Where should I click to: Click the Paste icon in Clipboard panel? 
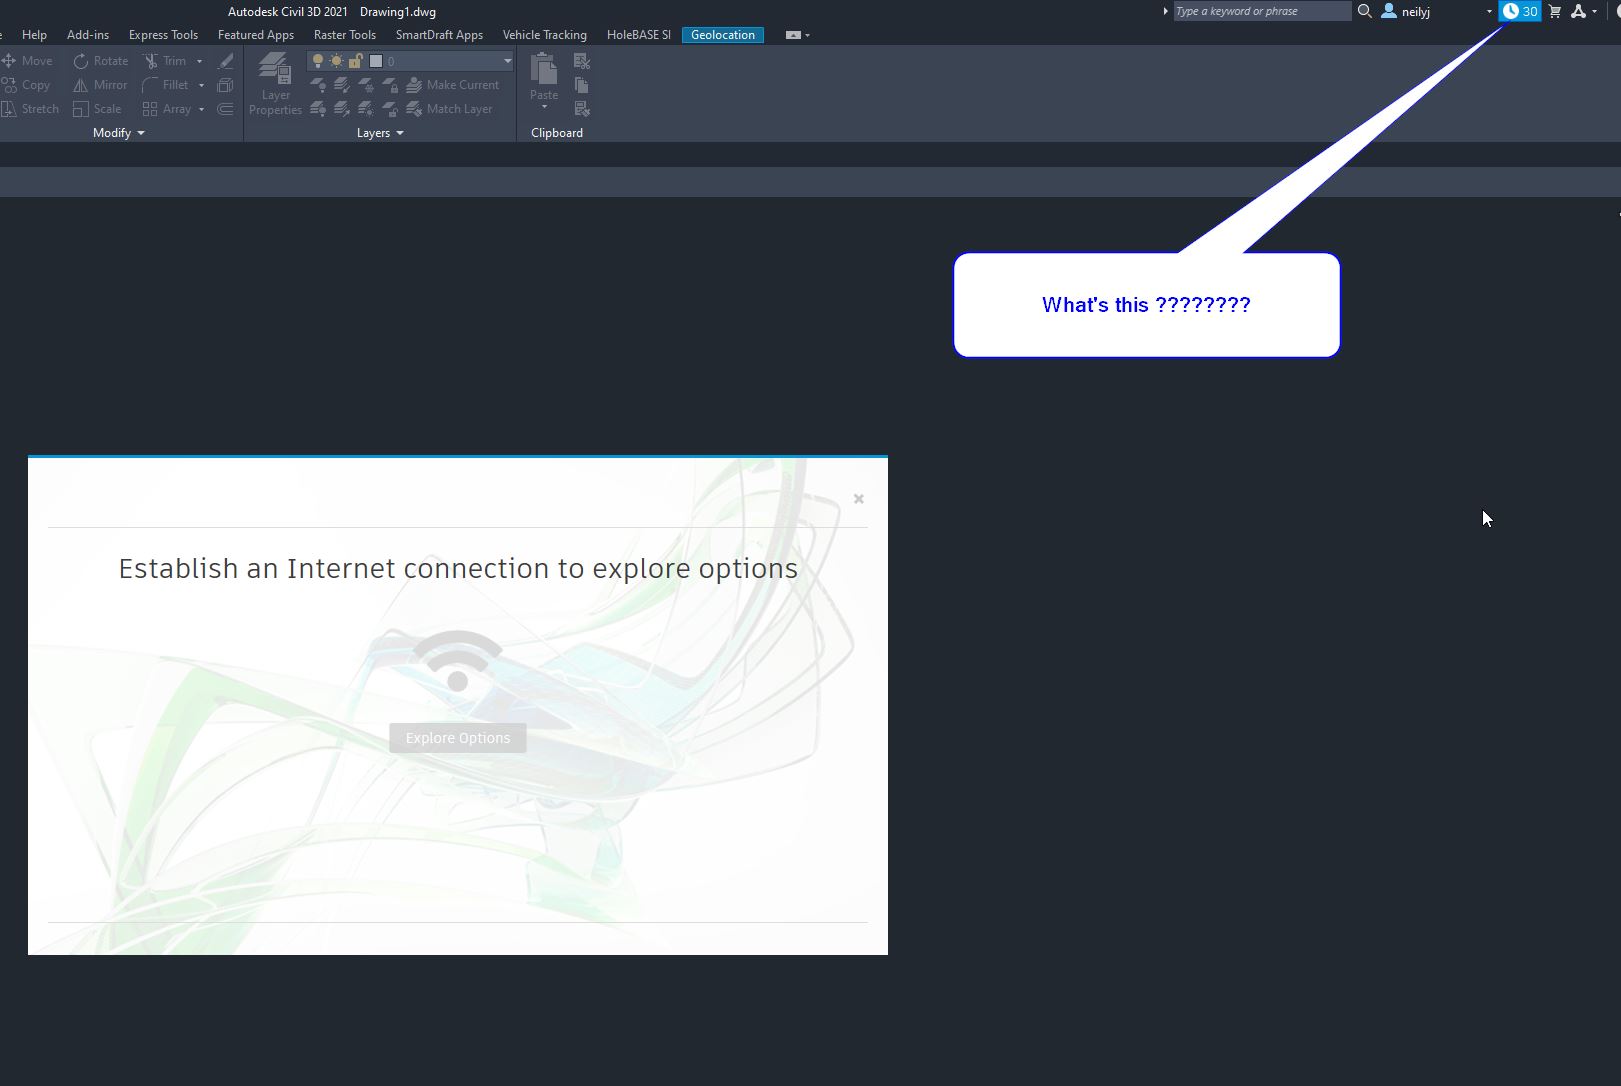pyautogui.click(x=543, y=70)
